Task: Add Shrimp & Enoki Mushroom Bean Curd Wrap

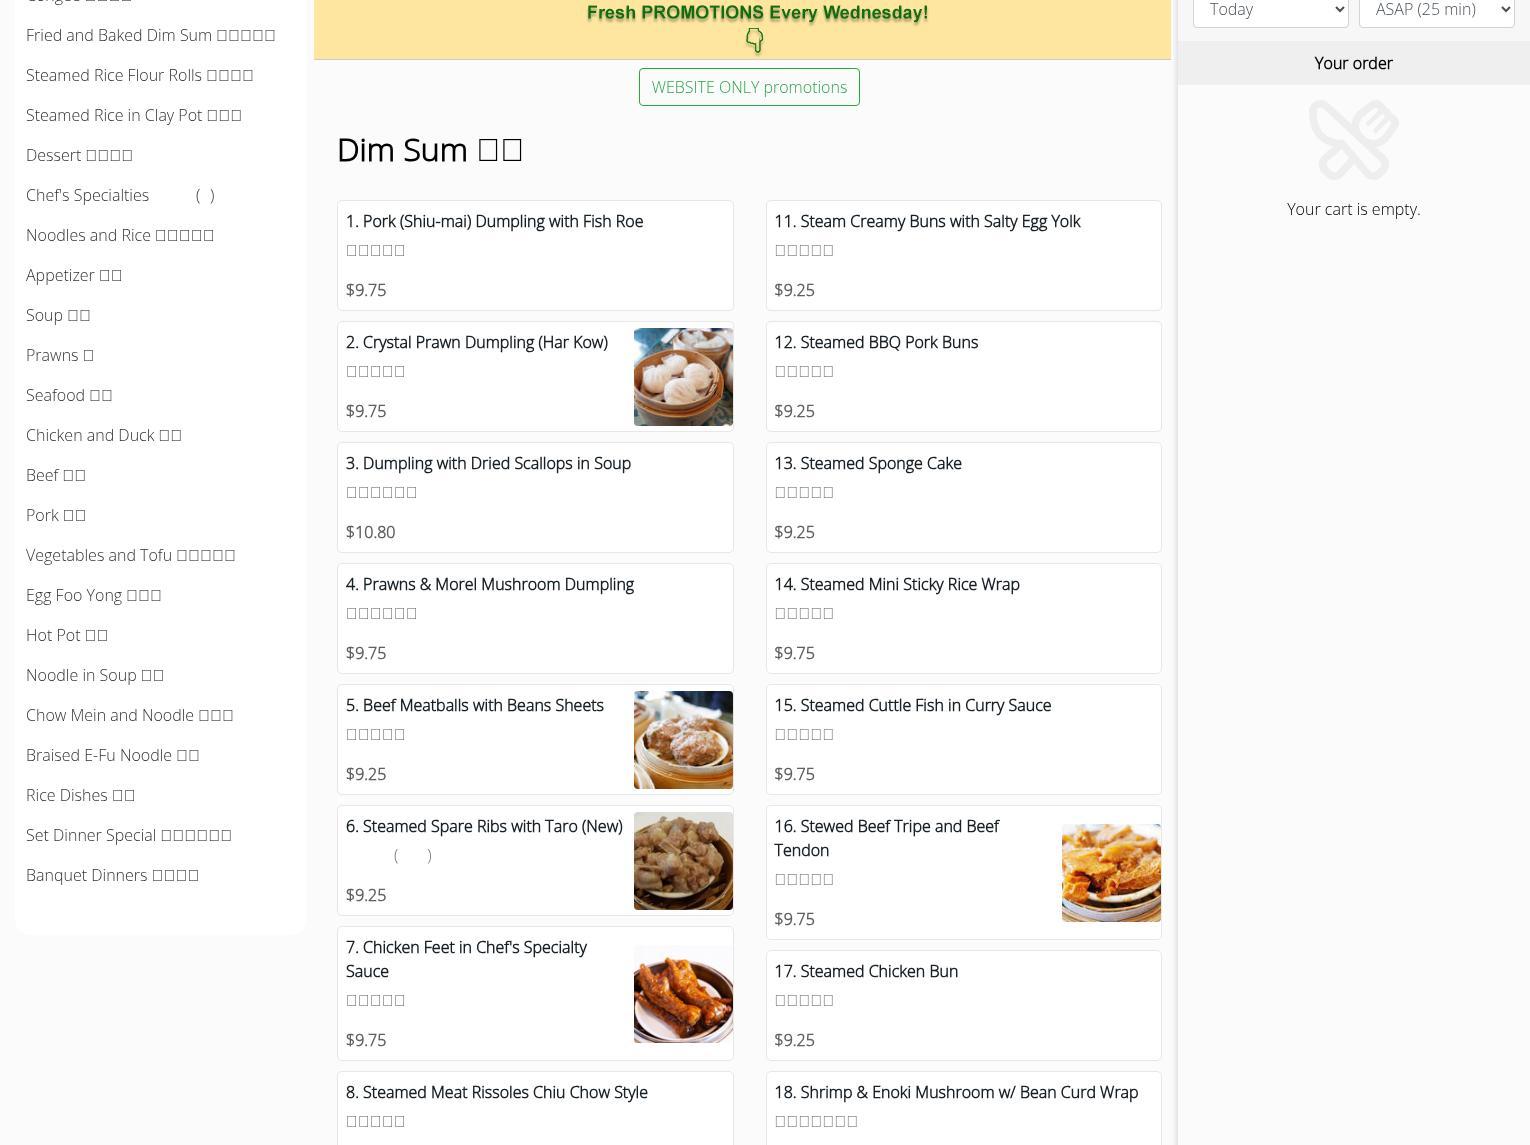Action: pyautogui.click(x=963, y=1108)
